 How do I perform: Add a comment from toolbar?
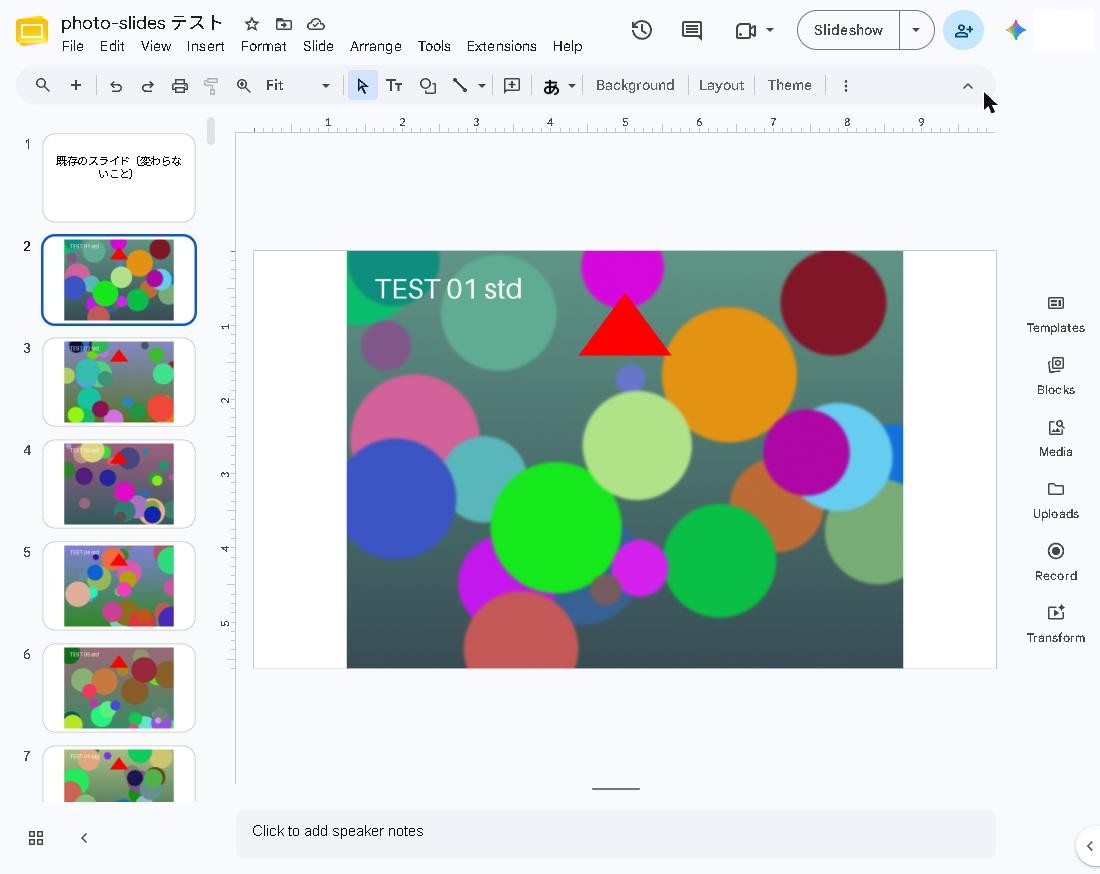coord(512,85)
